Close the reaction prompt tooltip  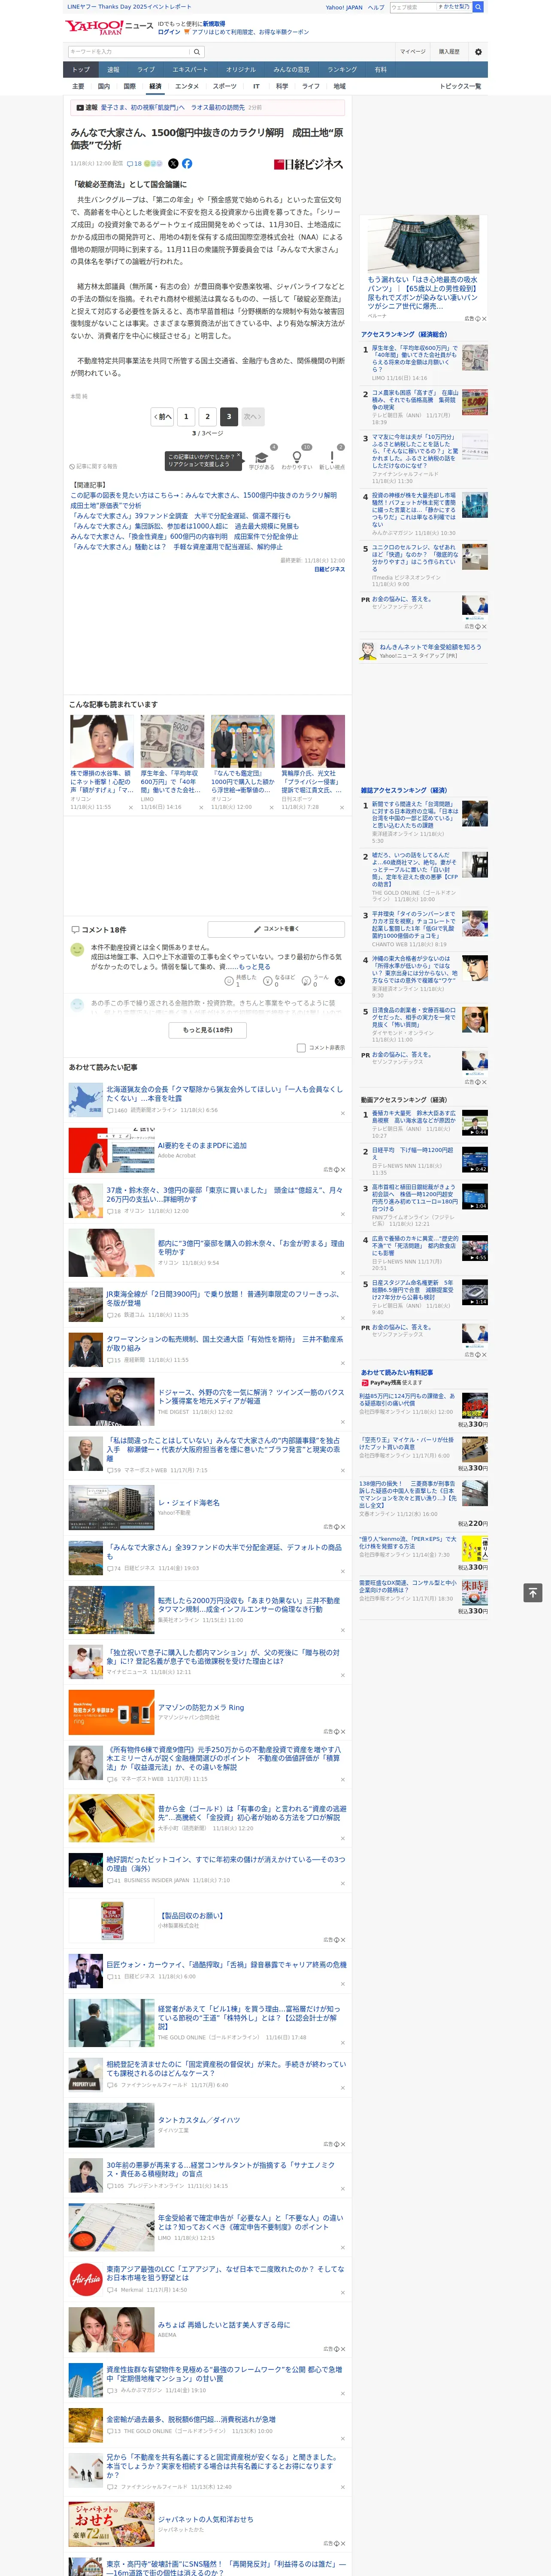pos(238,456)
